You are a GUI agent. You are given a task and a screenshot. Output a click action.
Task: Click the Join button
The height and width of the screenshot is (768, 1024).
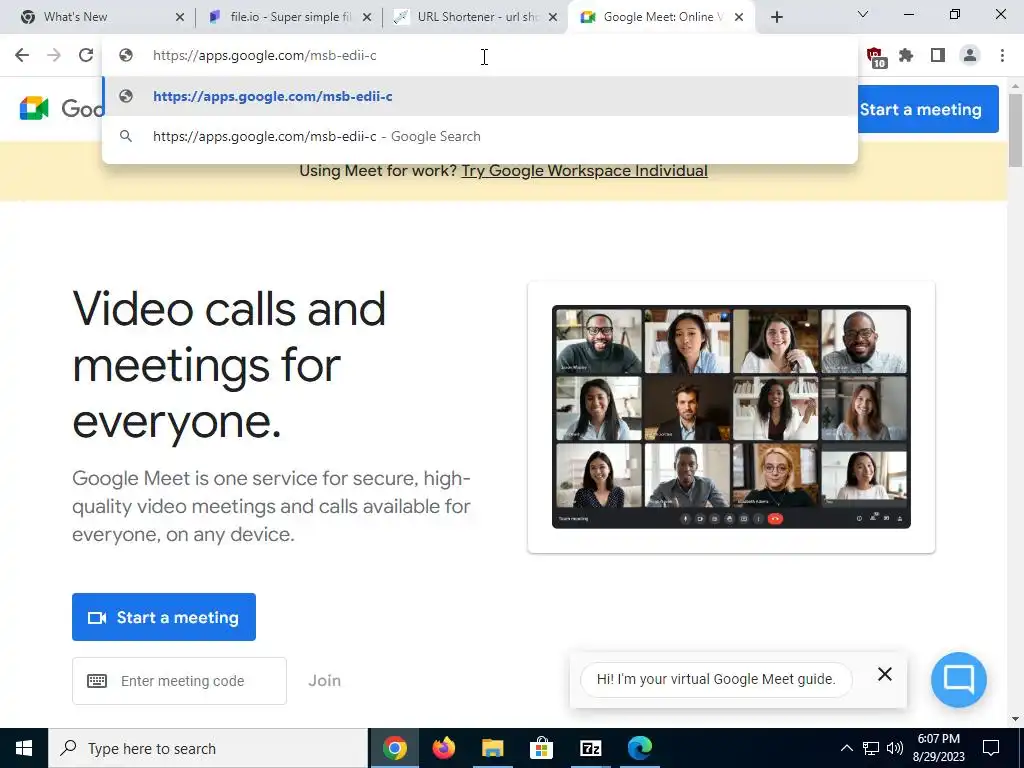325,681
